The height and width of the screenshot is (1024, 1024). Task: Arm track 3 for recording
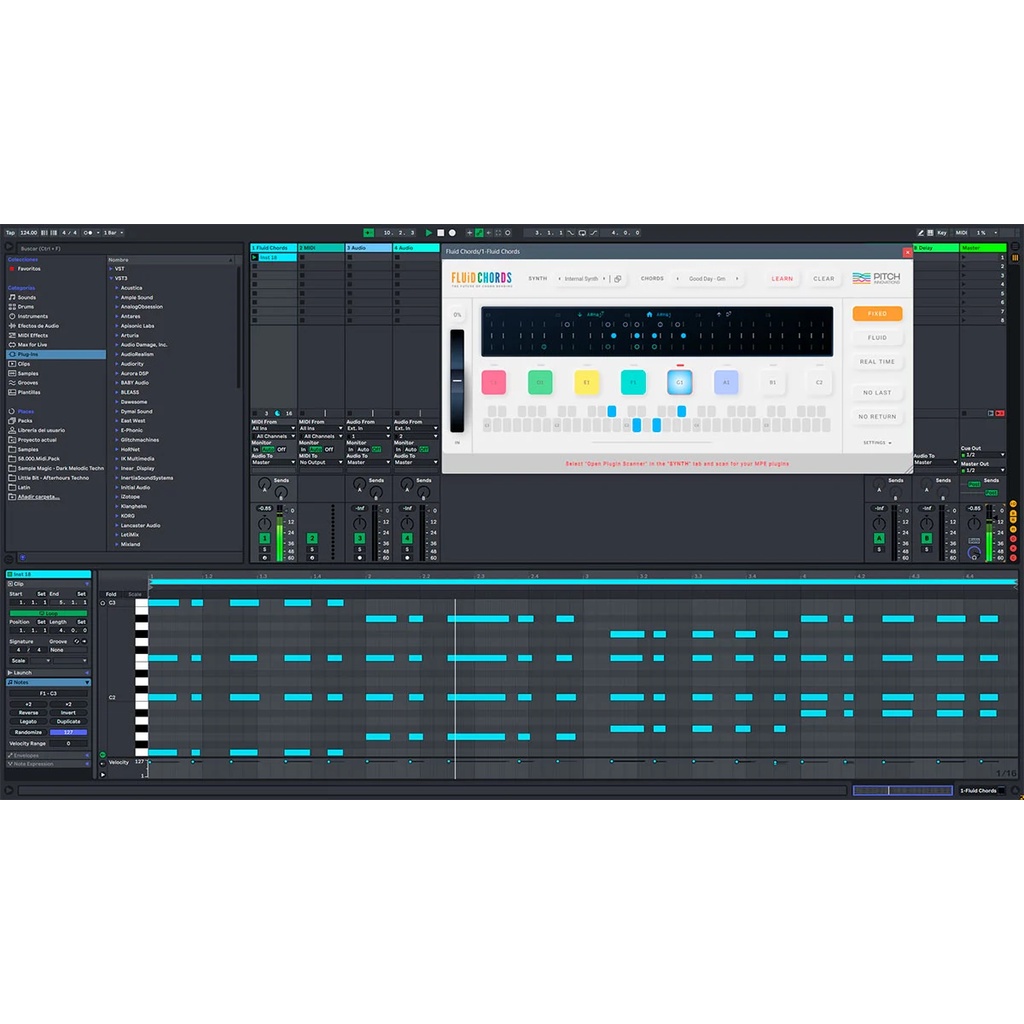coord(360,558)
